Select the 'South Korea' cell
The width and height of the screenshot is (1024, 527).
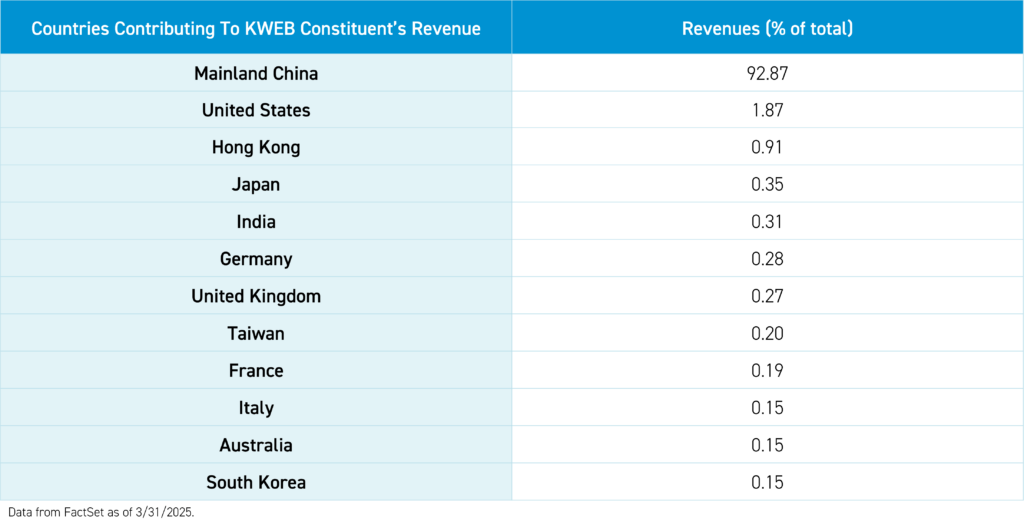click(x=256, y=483)
